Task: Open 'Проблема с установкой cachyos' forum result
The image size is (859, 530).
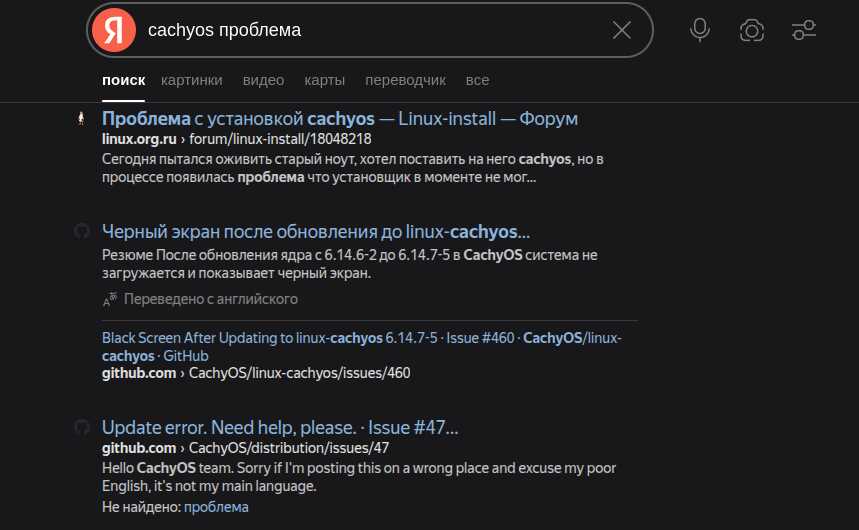Action: pyautogui.click(x=340, y=119)
